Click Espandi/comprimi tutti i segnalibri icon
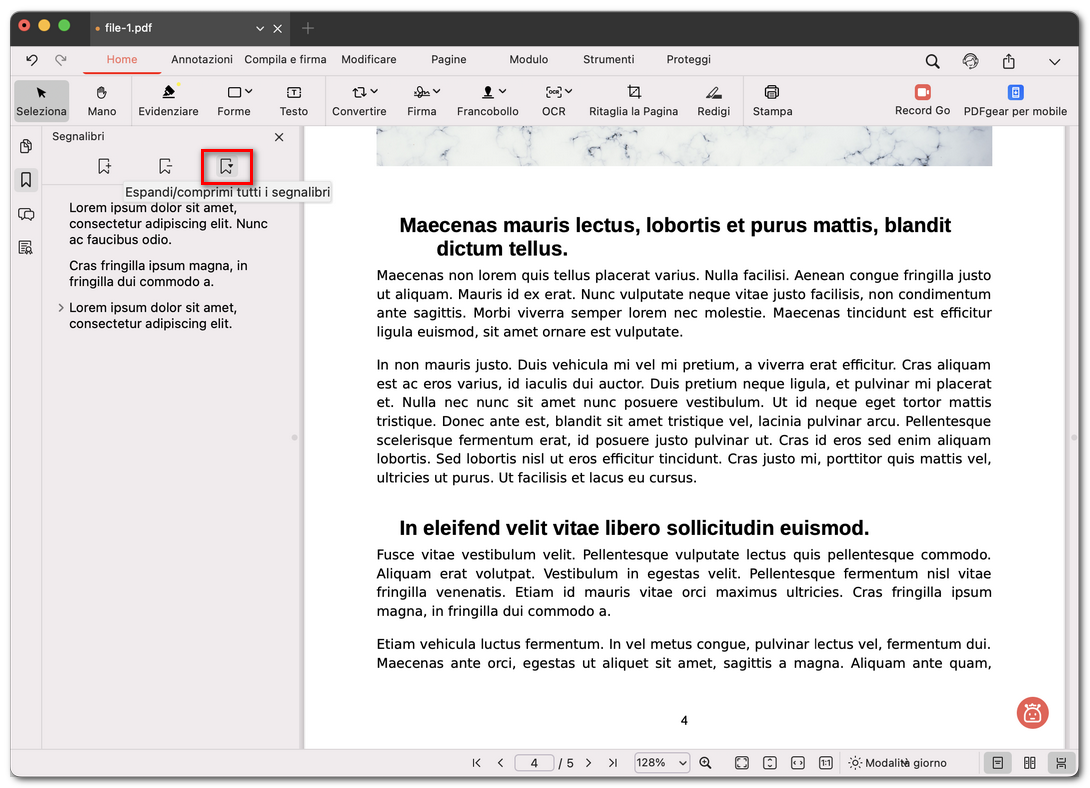This screenshot has width=1090, height=788. 227,165
